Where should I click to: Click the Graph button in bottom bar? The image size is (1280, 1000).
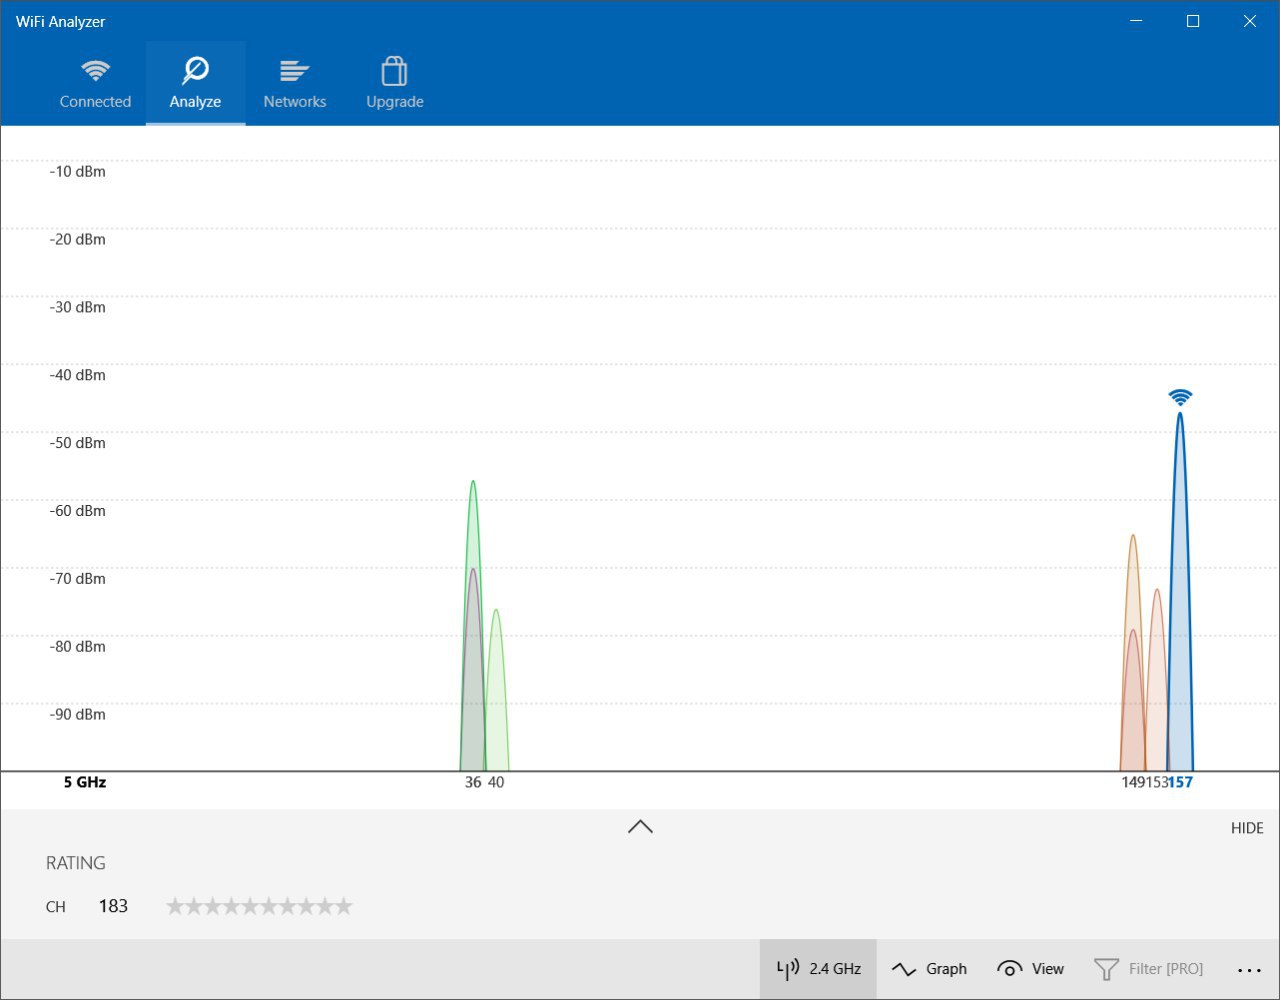click(929, 969)
